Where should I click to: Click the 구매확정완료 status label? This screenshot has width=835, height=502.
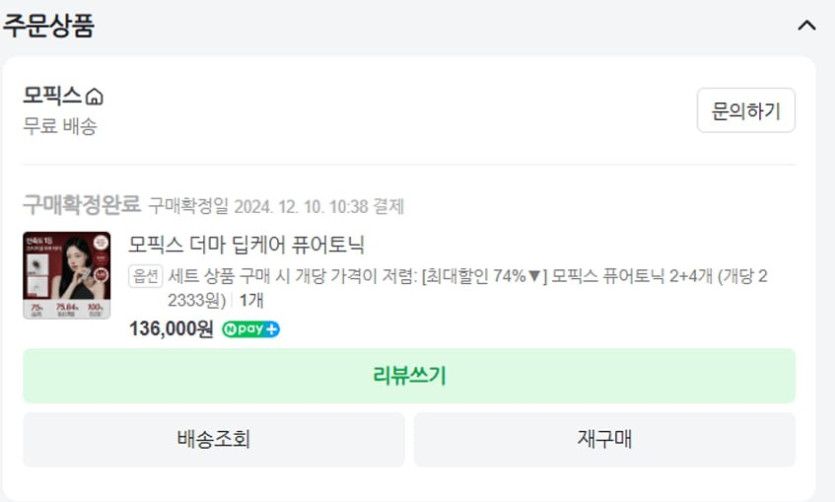[x=82, y=205]
